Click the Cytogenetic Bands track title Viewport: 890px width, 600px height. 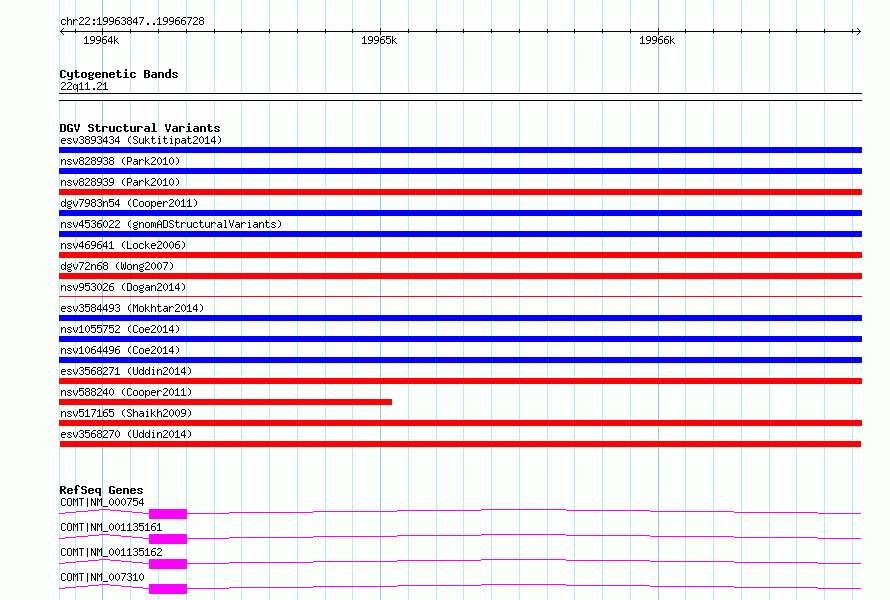click(x=119, y=74)
